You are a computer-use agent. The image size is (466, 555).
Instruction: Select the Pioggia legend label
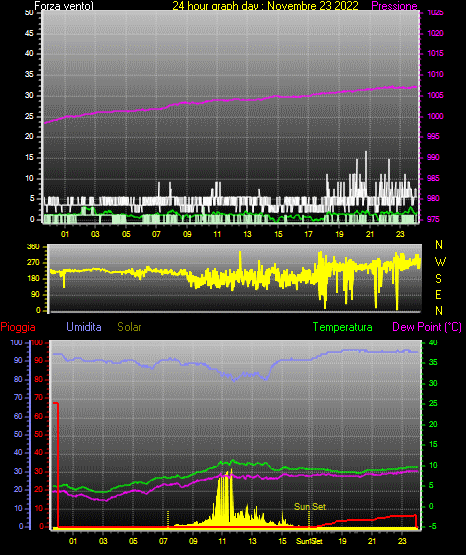[x=18, y=327]
